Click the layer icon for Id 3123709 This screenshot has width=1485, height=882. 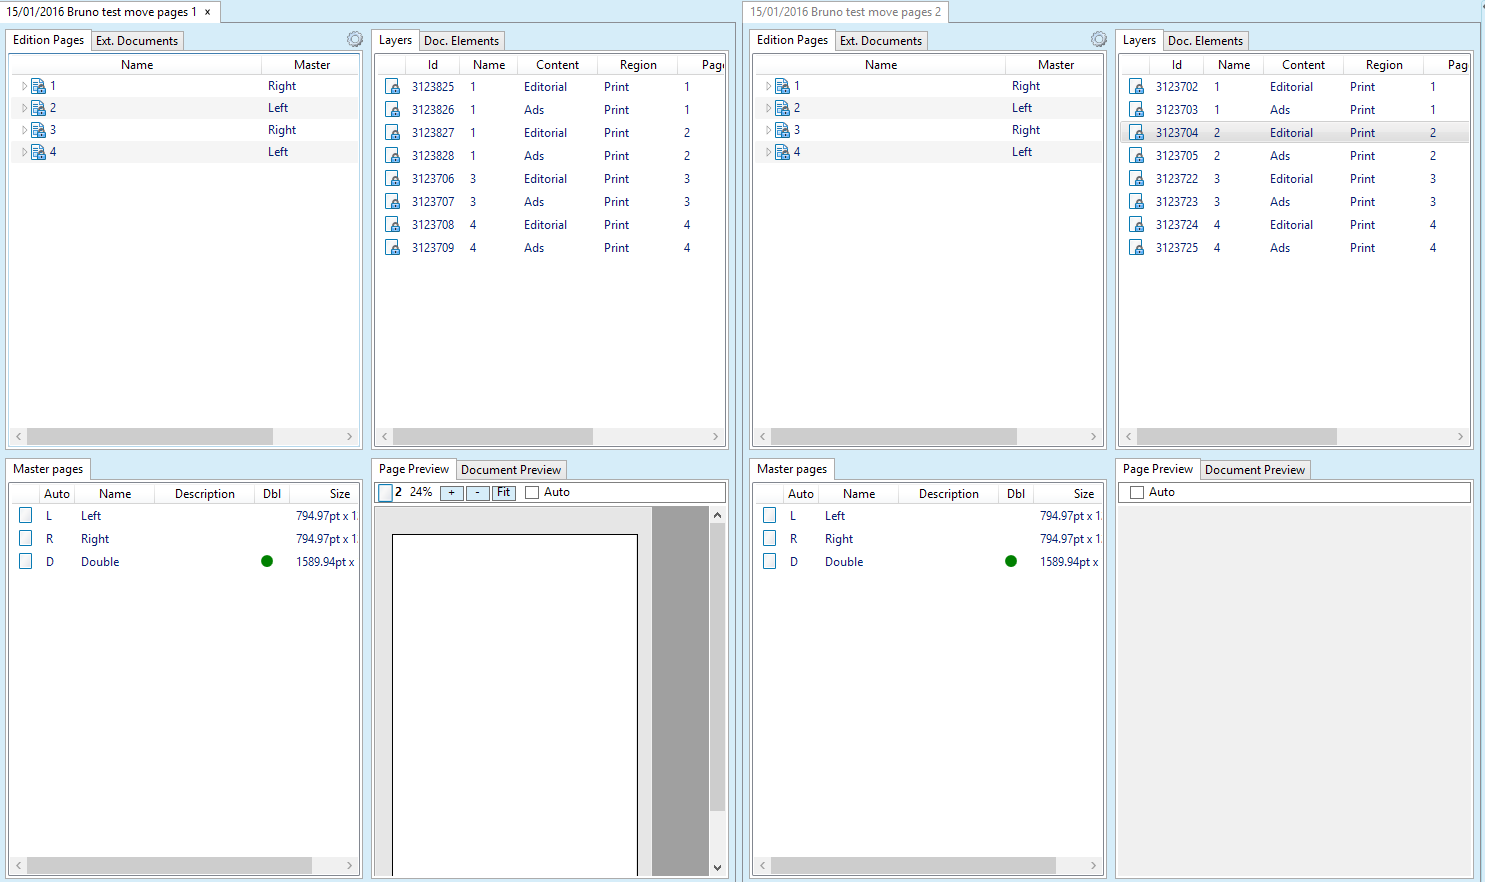click(393, 248)
